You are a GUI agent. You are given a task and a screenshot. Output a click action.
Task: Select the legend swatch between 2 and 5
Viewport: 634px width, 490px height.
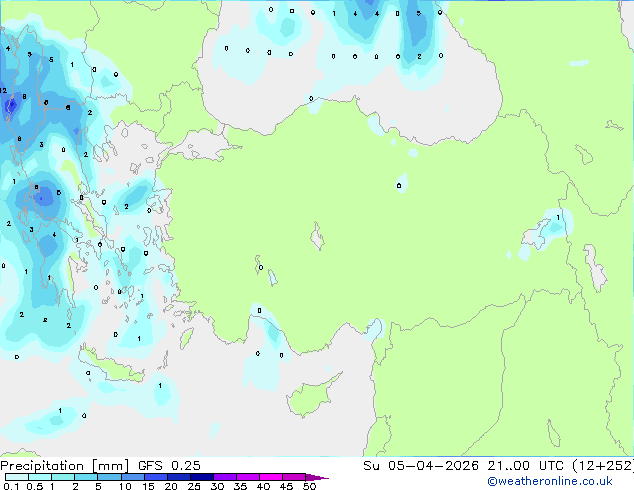click(x=86, y=477)
